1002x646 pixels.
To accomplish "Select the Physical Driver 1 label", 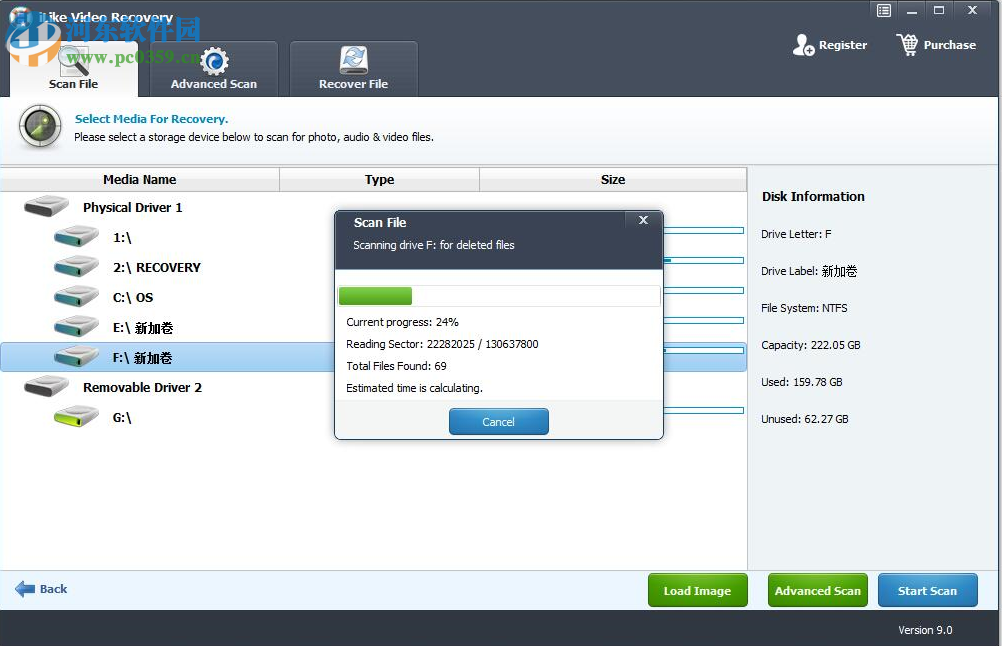I will (132, 208).
